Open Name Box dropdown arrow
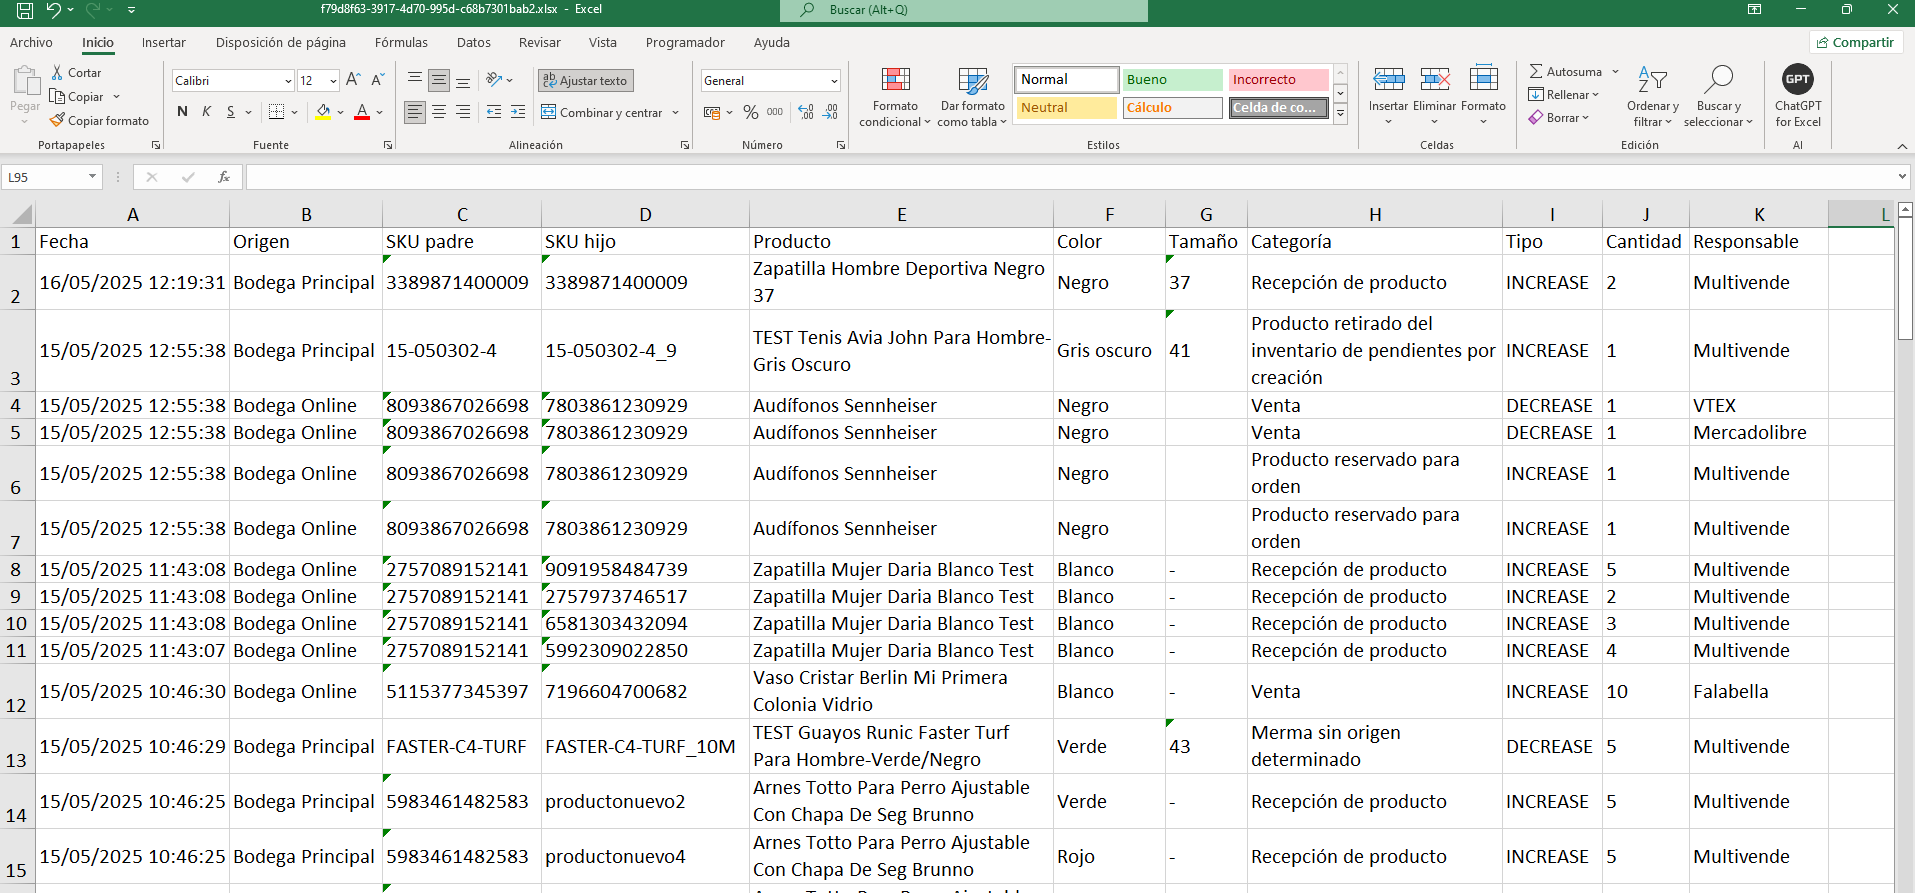 point(92,177)
